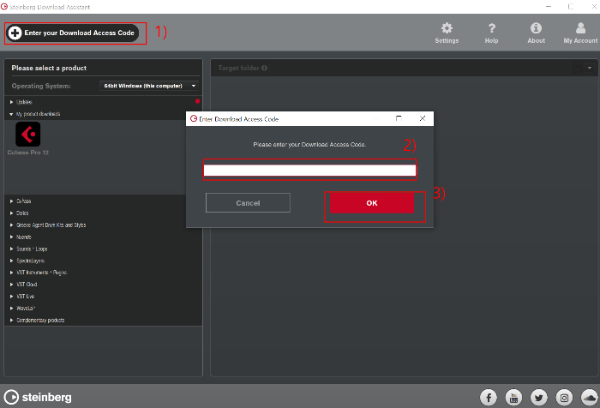600x408 pixels.
Task: Click the Download Access Code text field
Action: coord(310,170)
